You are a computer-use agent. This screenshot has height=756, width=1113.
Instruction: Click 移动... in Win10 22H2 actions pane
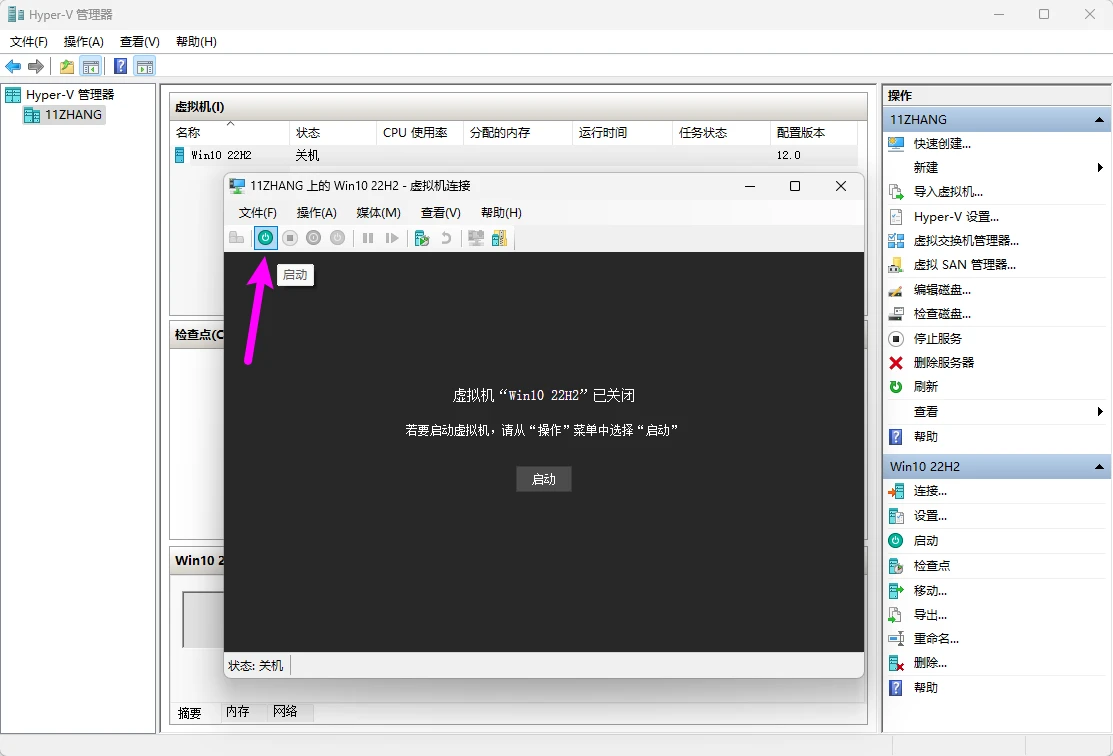930,591
